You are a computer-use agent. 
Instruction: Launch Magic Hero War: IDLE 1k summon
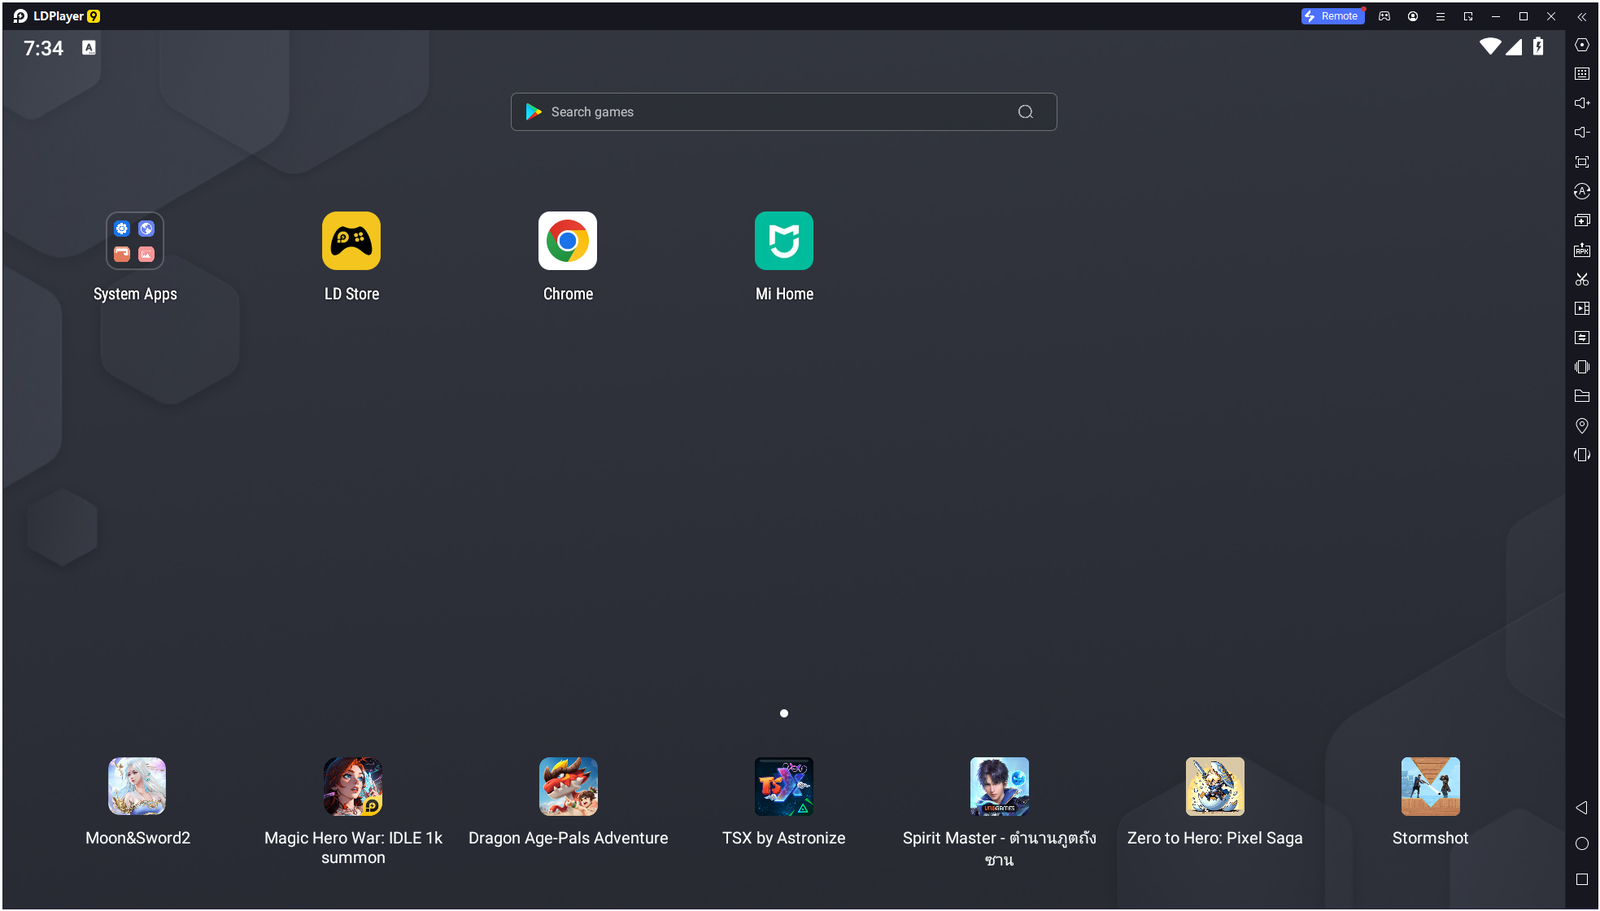353,786
